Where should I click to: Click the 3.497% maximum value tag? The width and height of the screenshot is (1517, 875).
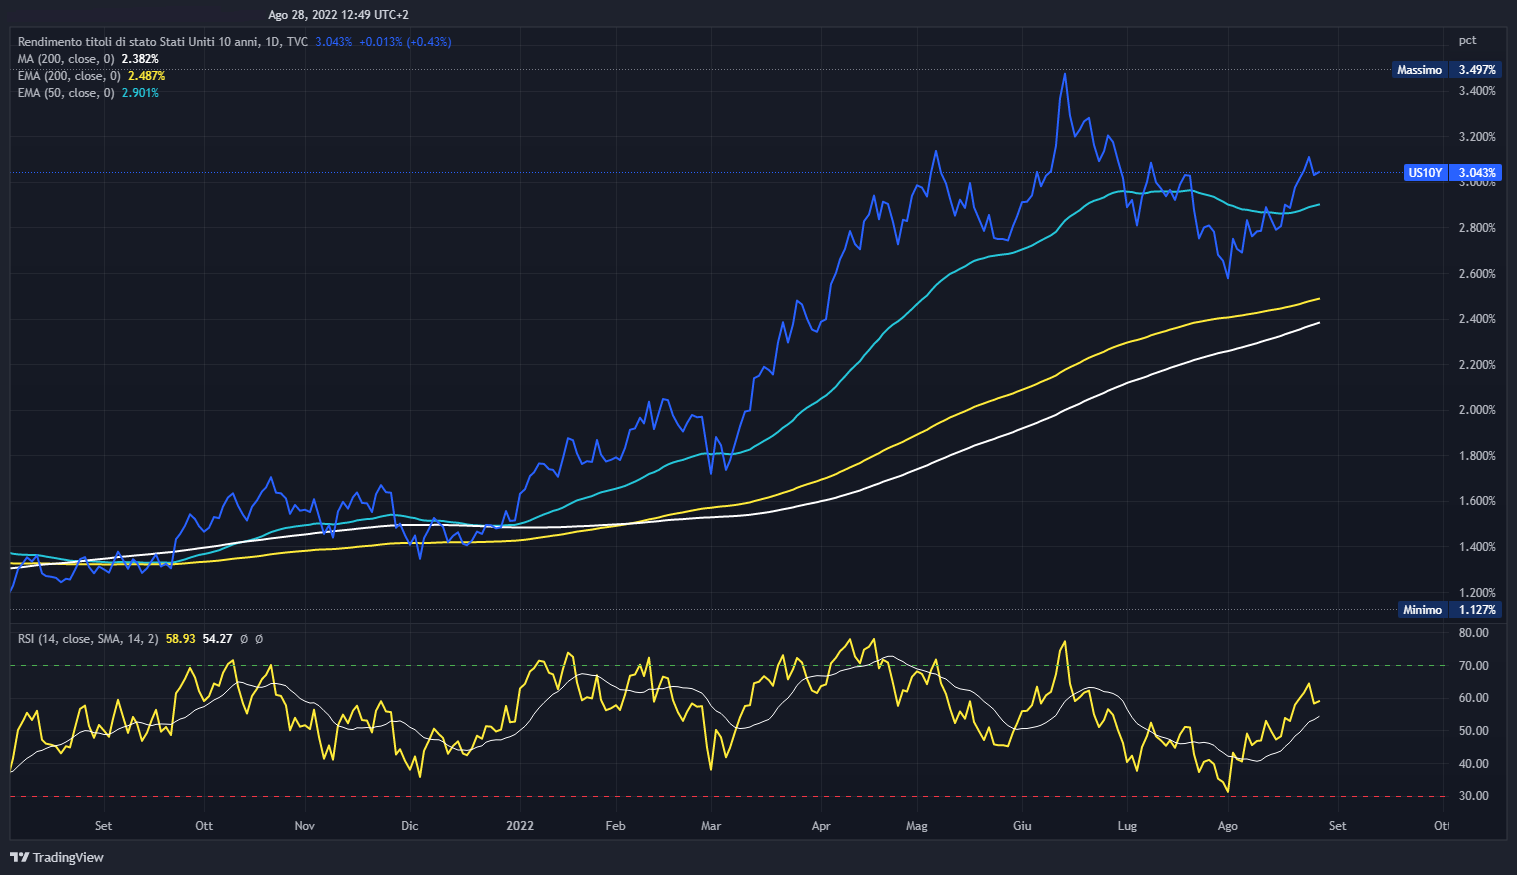1477,70
